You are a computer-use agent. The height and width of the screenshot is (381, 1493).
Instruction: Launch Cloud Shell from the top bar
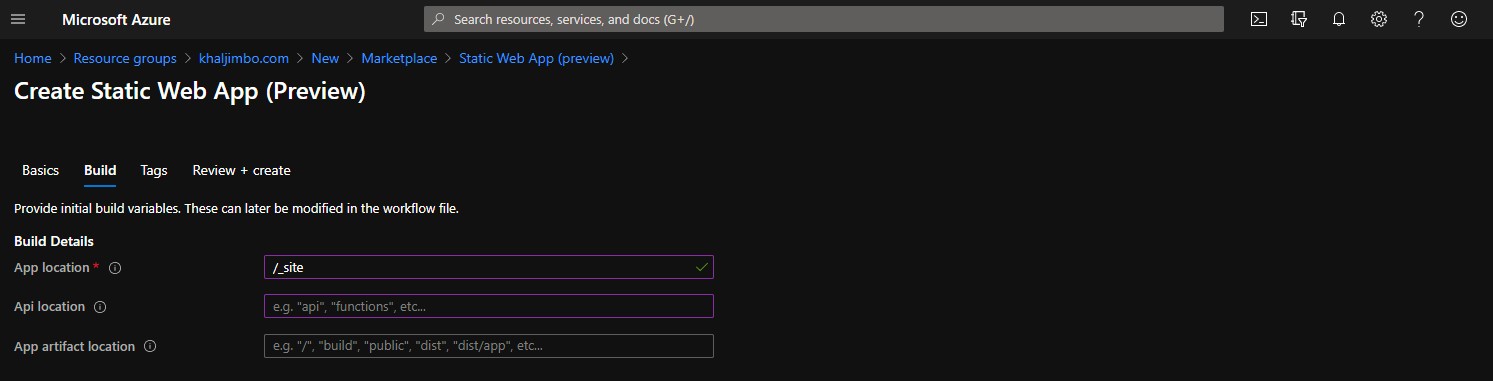click(x=1260, y=19)
